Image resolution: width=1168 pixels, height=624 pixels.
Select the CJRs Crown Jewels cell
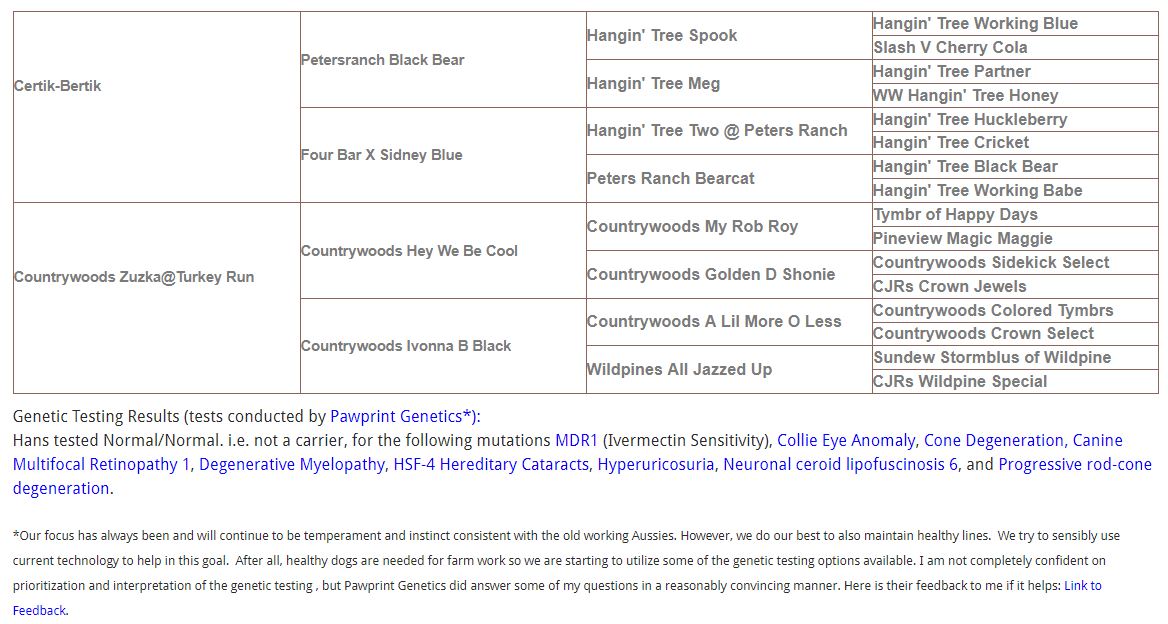click(x=950, y=286)
